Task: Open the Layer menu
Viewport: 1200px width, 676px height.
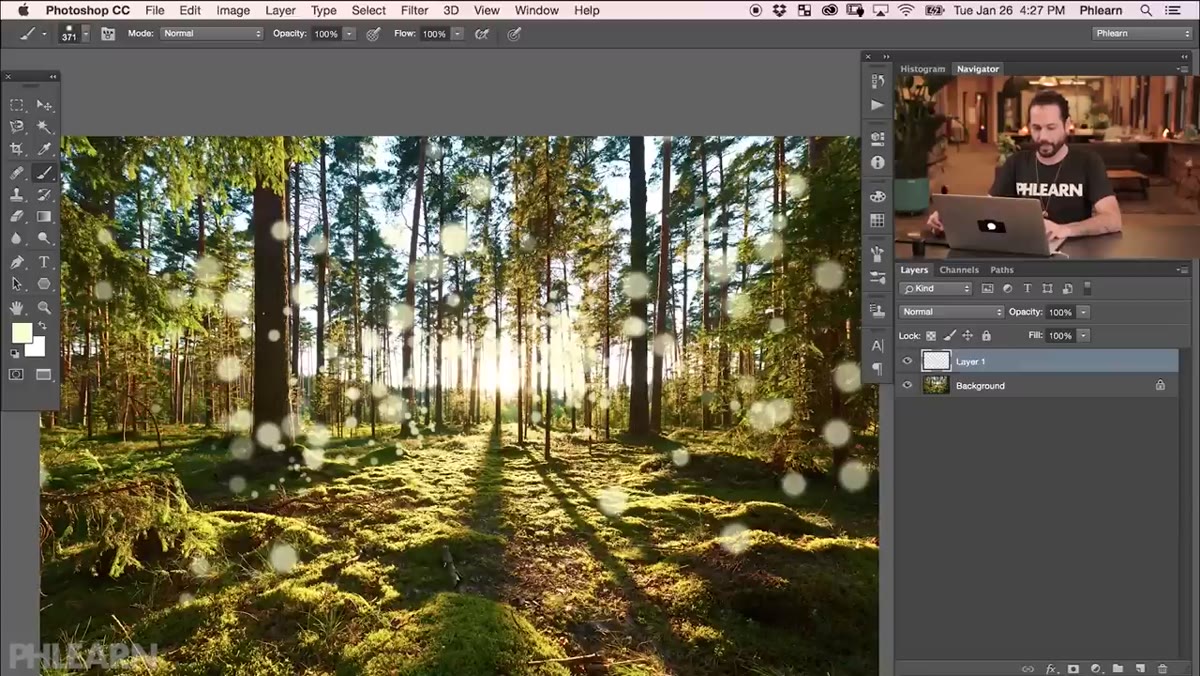Action: [280, 10]
